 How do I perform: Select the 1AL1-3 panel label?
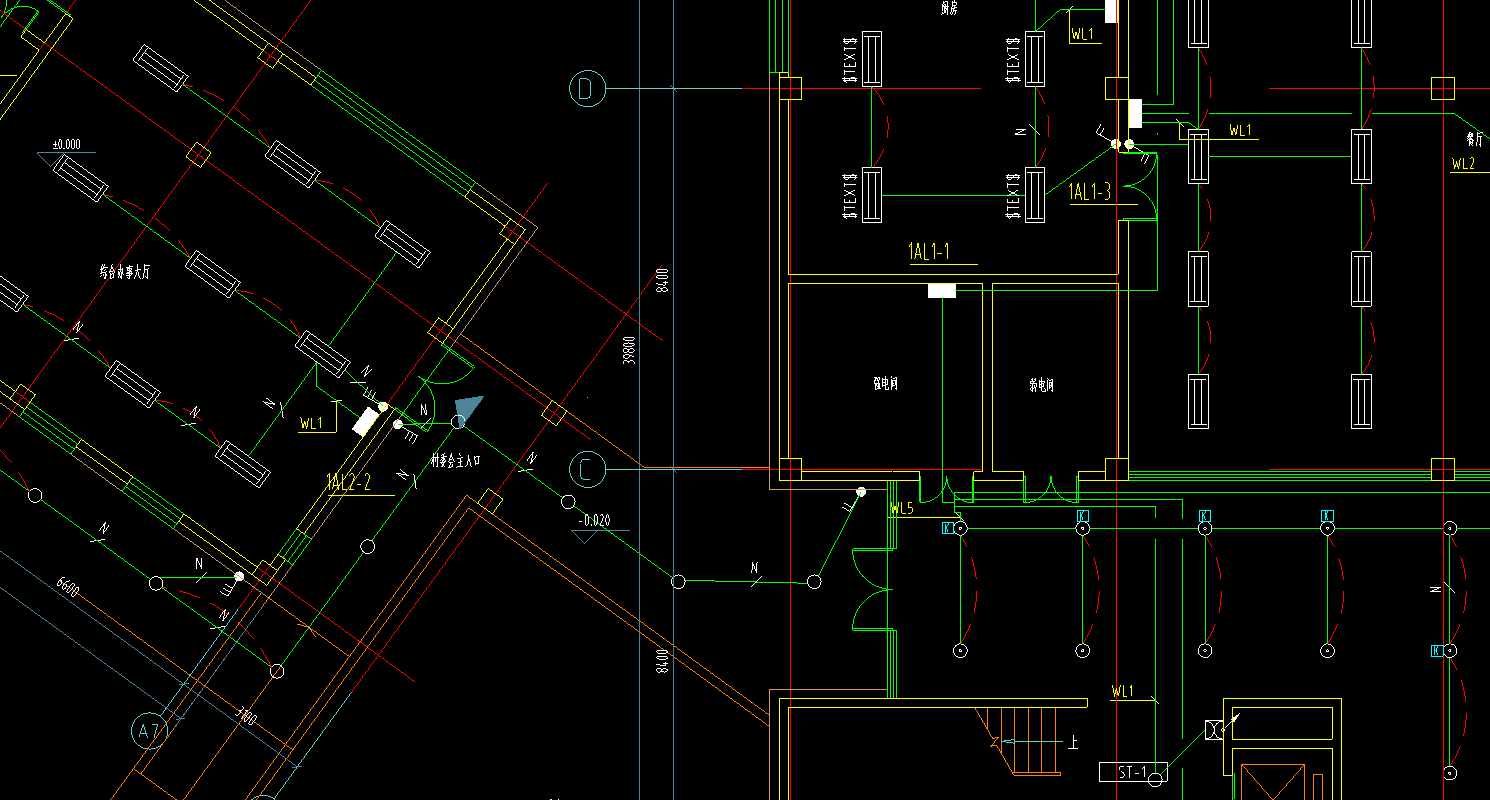(x=1089, y=192)
